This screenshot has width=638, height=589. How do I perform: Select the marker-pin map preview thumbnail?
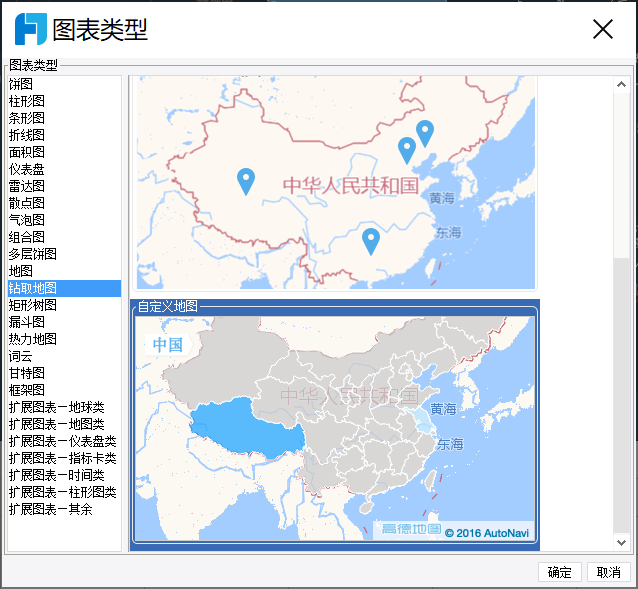(336, 182)
